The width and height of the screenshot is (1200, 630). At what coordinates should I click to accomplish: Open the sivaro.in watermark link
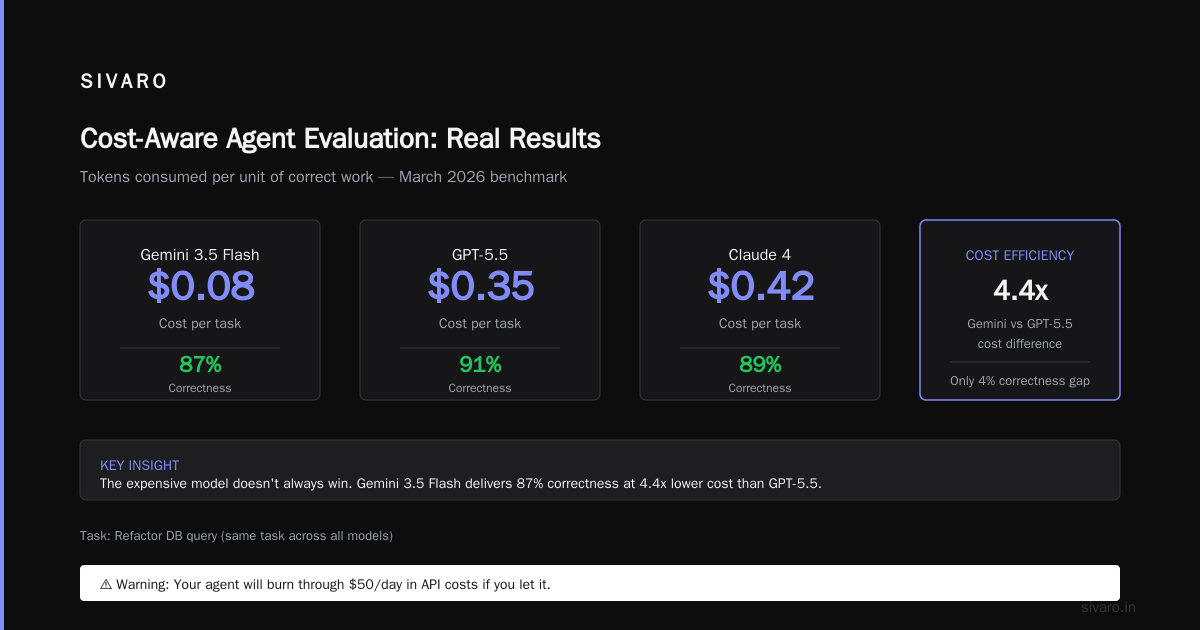tap(1109, 607)
